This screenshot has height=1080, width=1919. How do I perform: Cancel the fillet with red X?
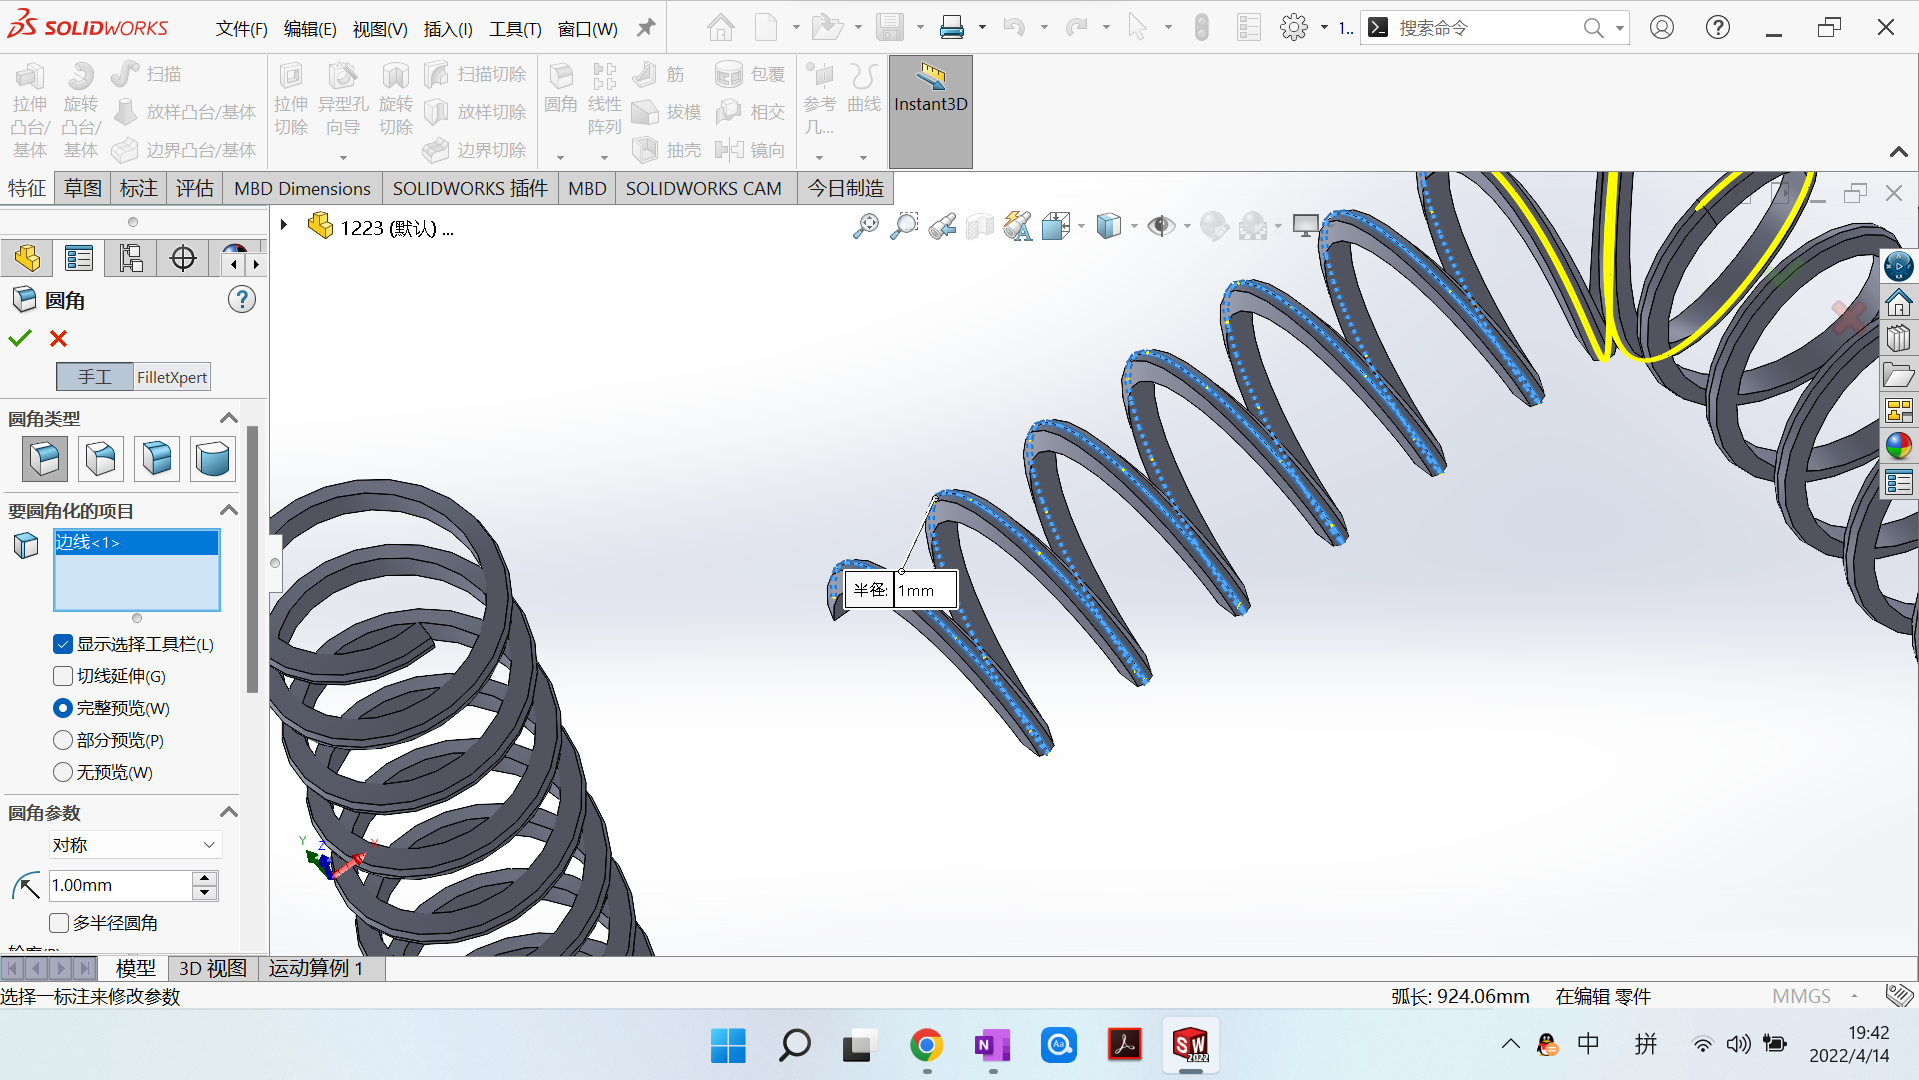point(59,338)
